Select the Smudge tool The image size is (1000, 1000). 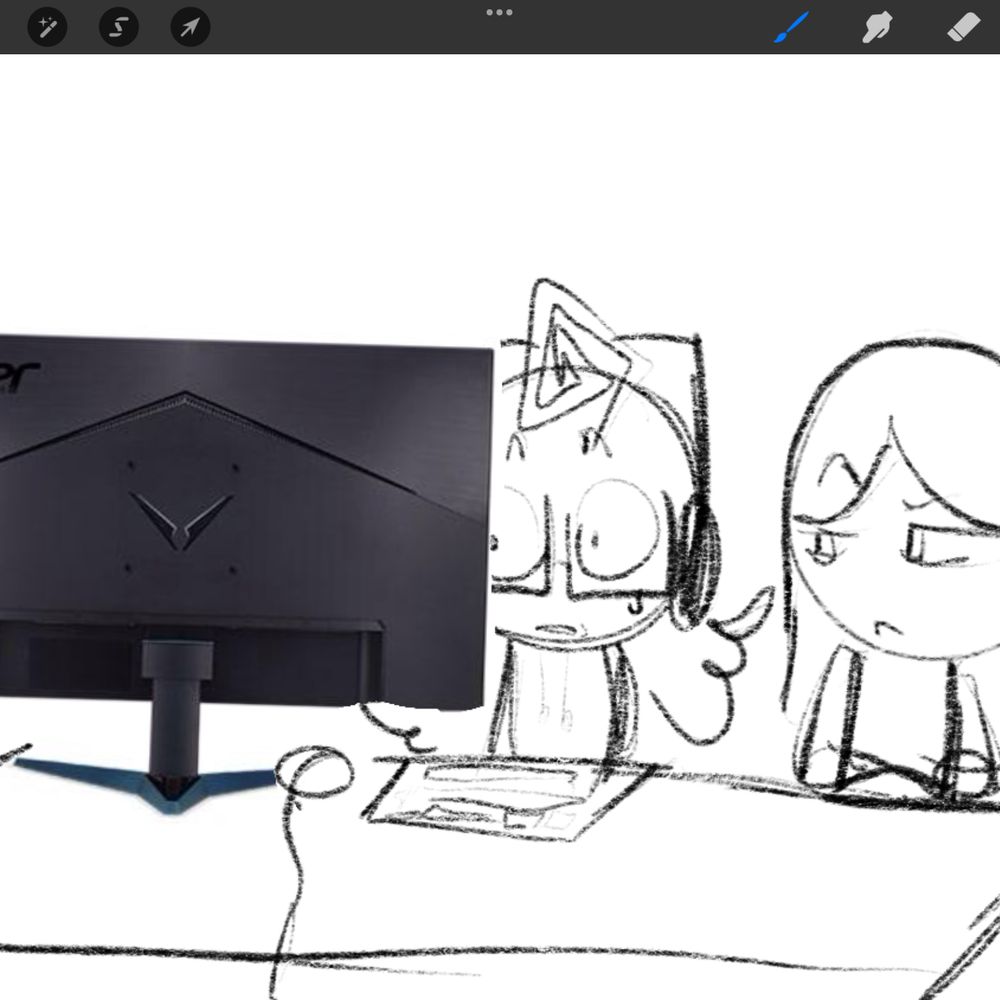pos(877,27)
